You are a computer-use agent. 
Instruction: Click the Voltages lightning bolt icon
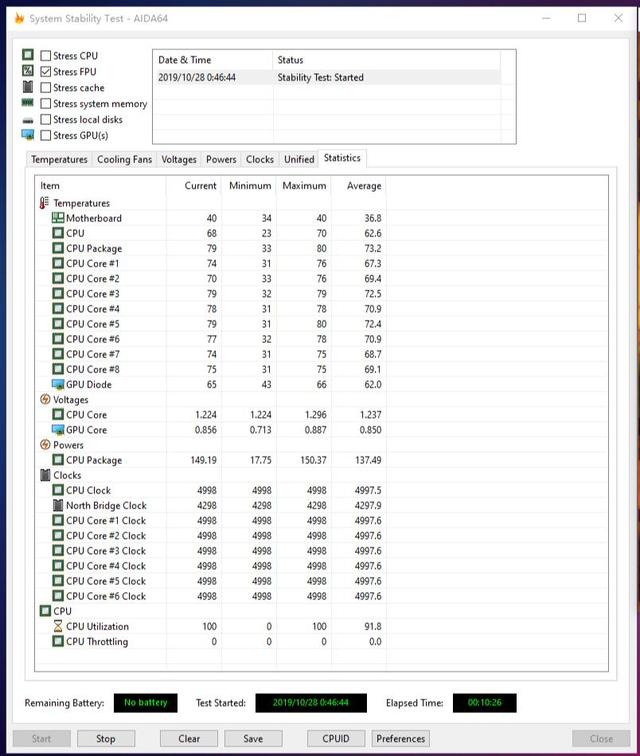[x=45, y=400]
